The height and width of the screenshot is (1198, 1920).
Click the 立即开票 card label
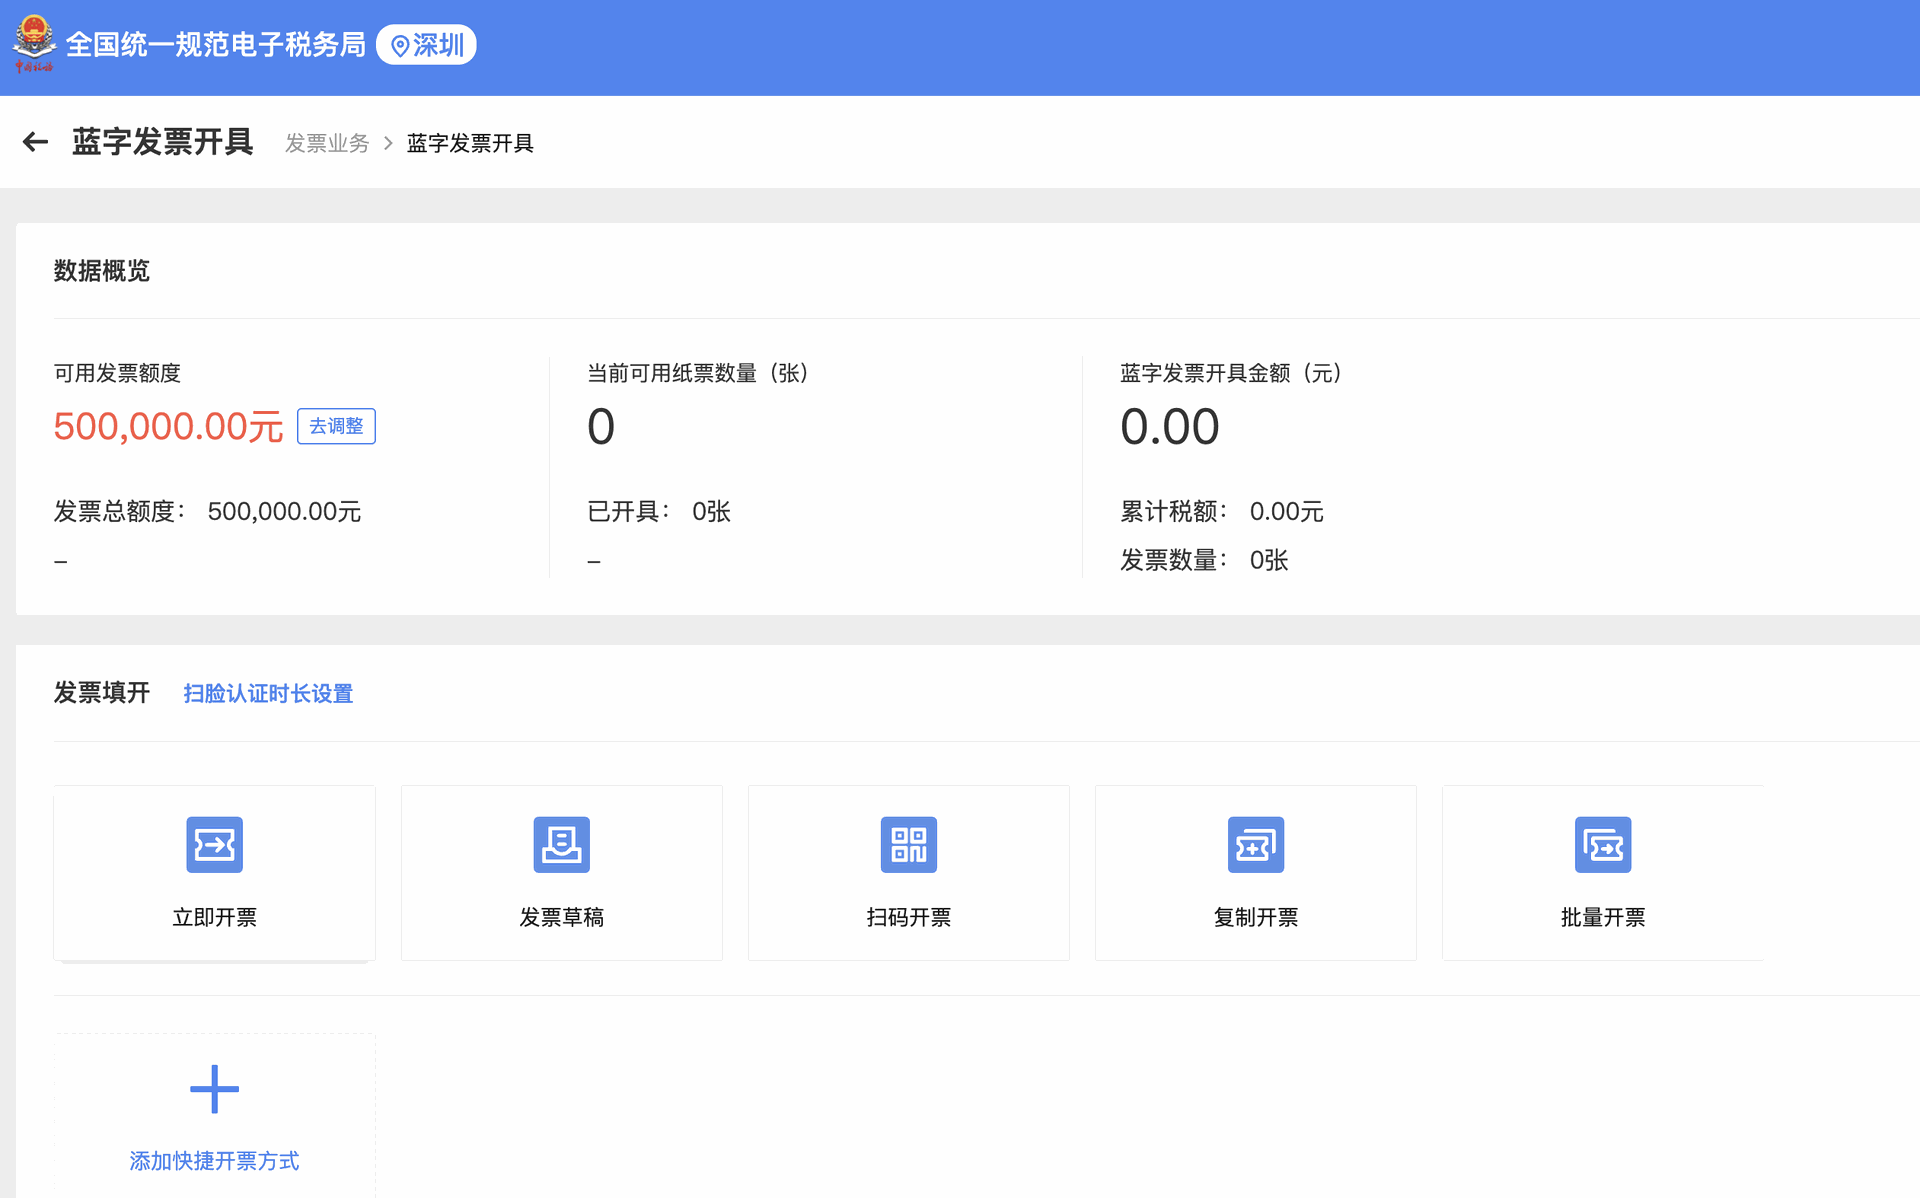click(x=214, y=917)
